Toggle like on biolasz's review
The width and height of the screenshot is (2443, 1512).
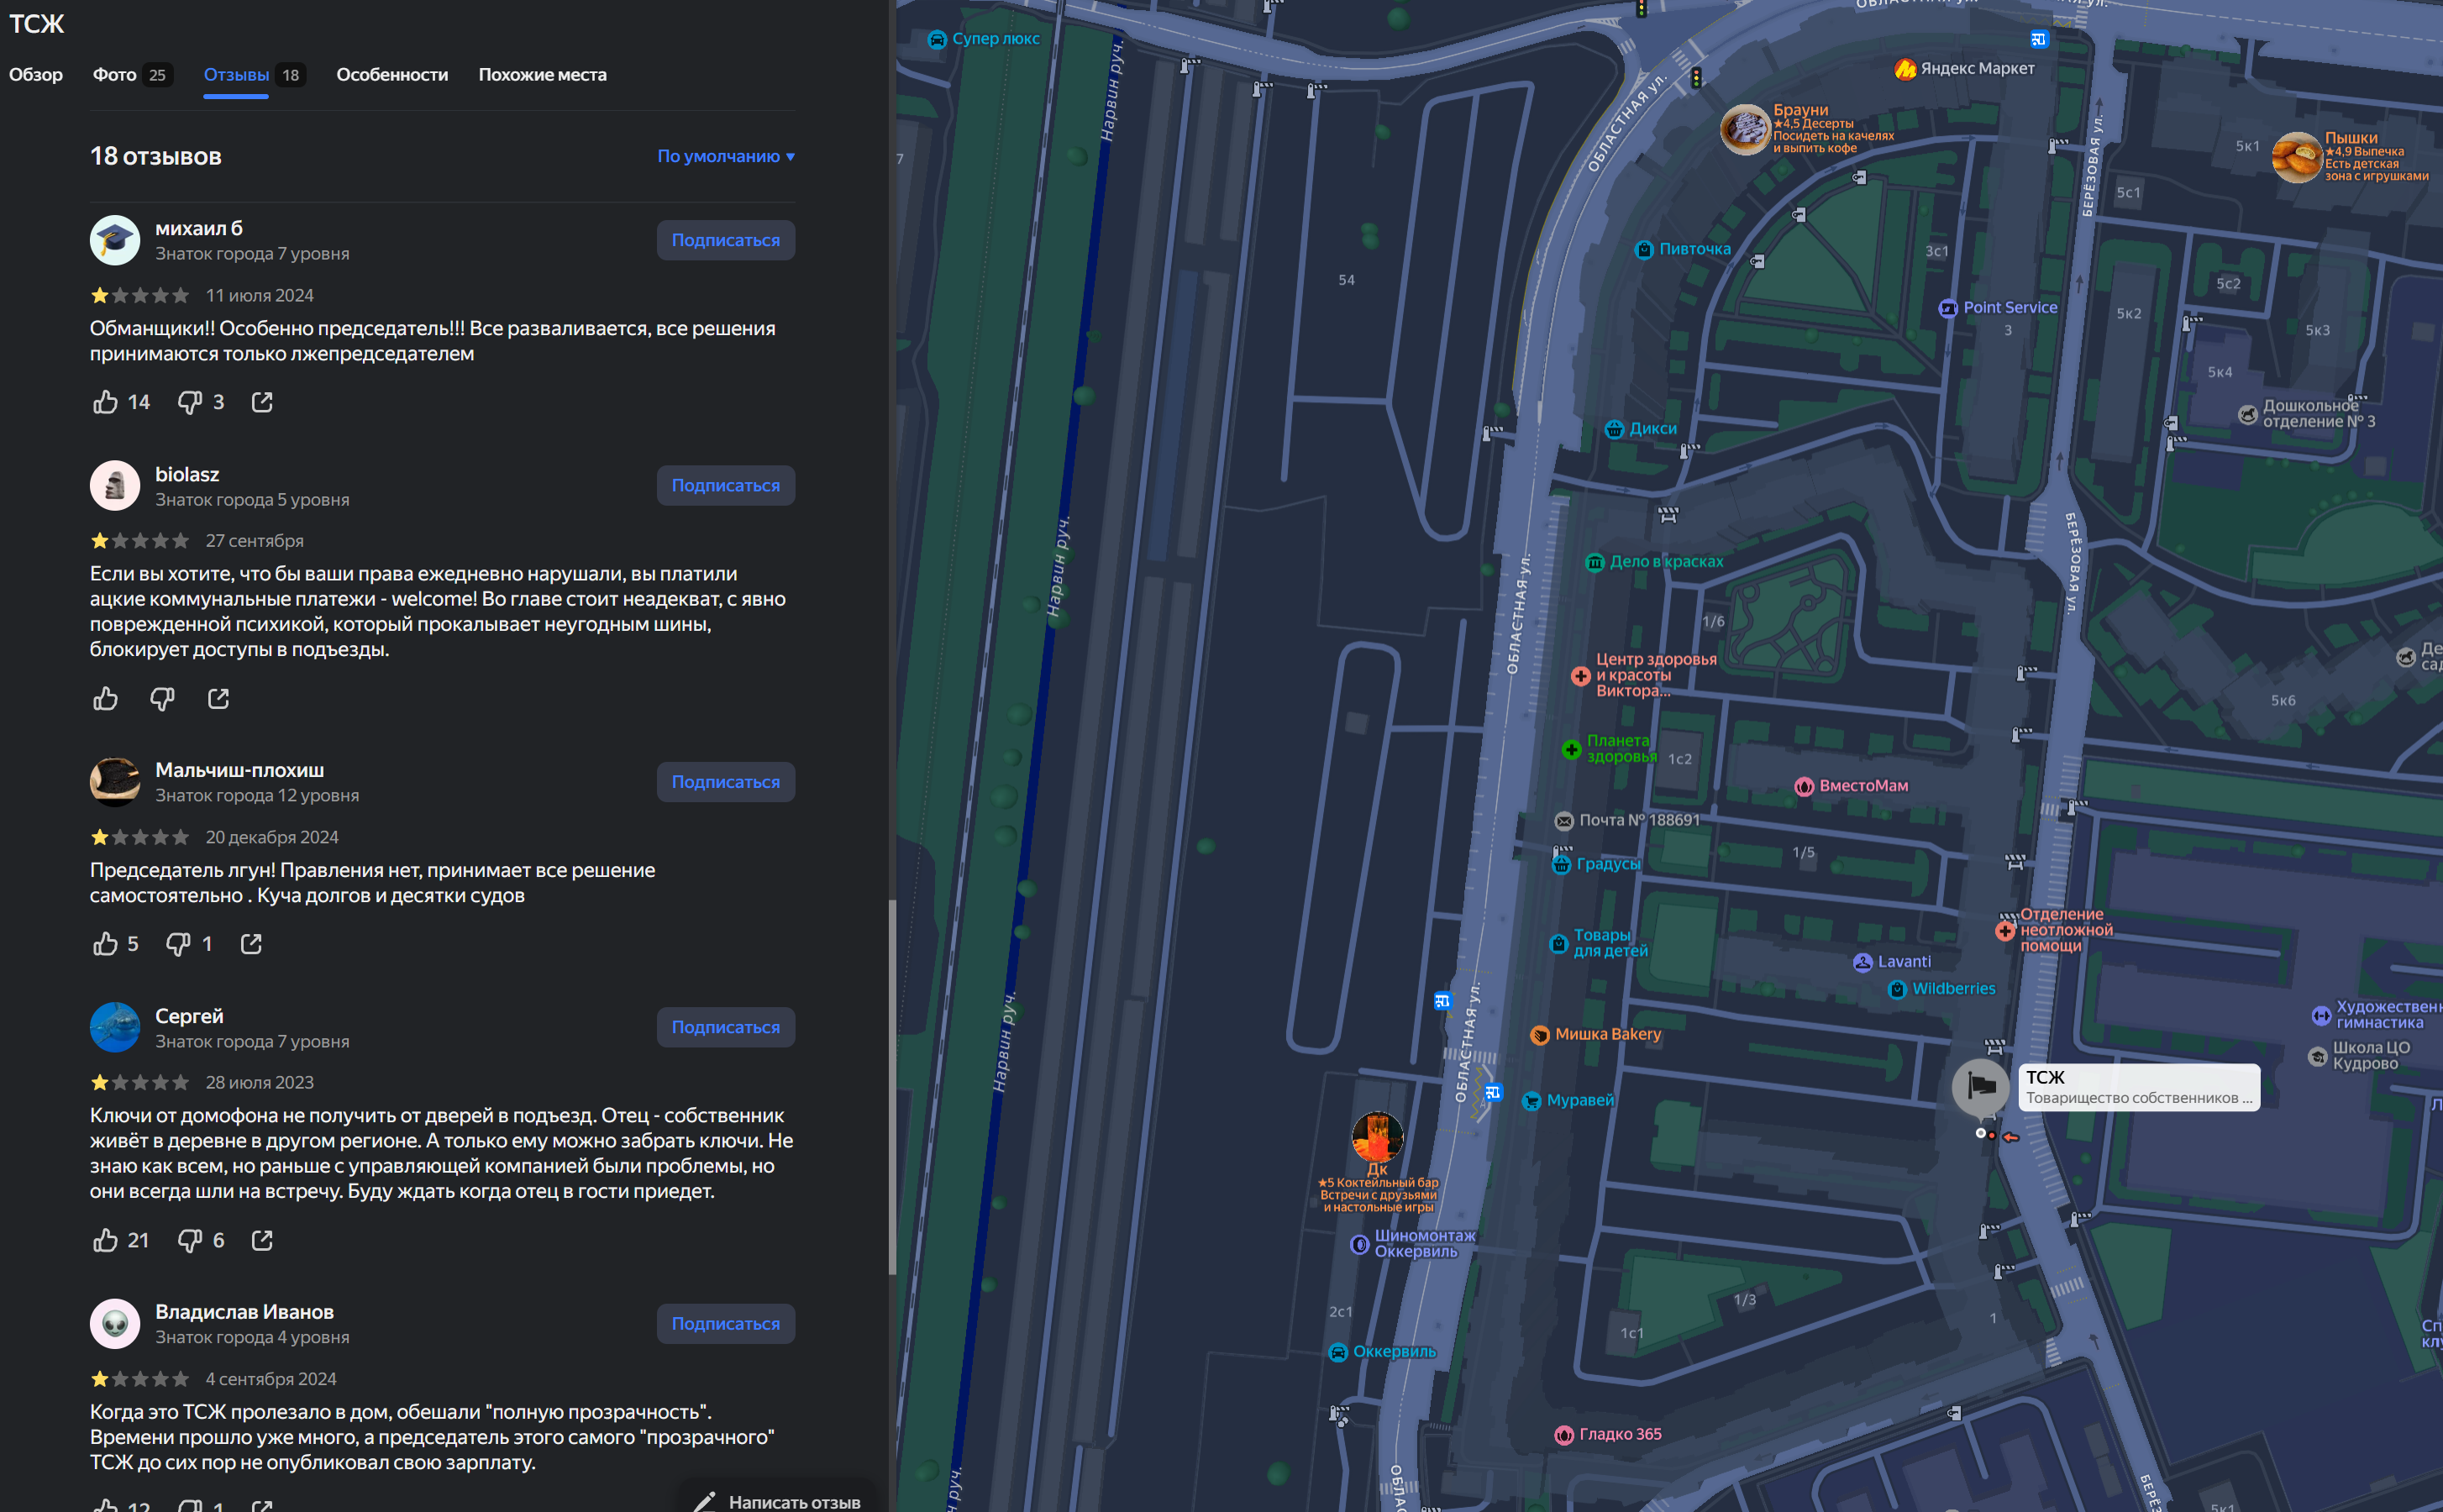[105, 698]
